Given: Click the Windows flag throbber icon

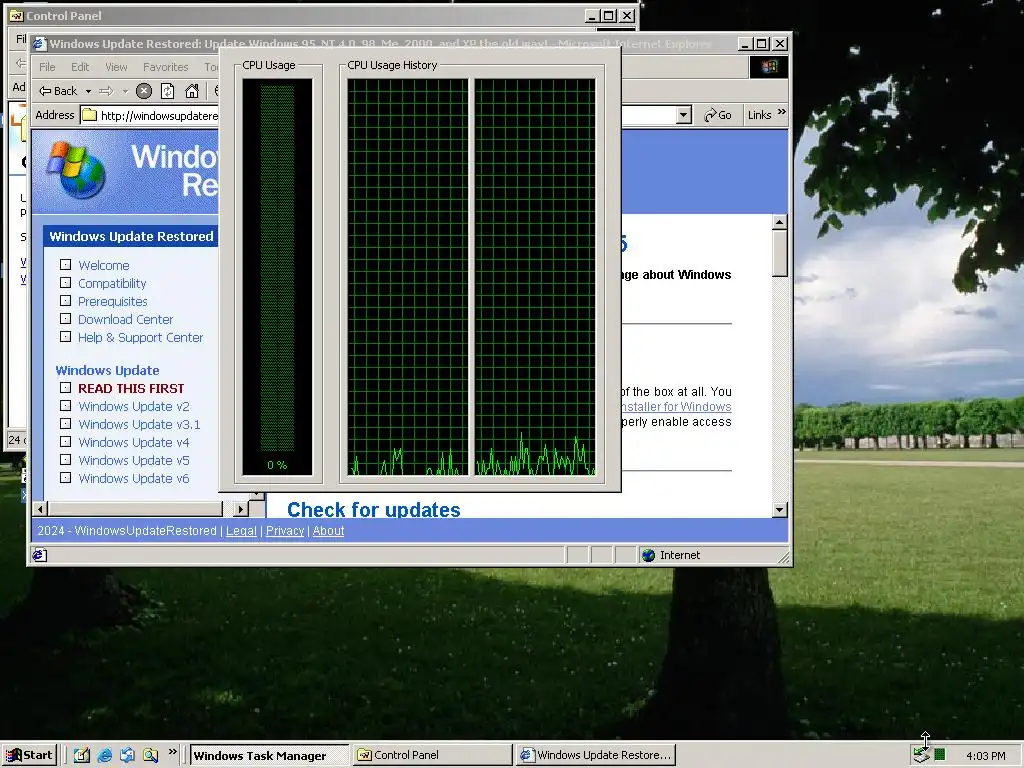Looking at the screenshot, I should 768,67.
